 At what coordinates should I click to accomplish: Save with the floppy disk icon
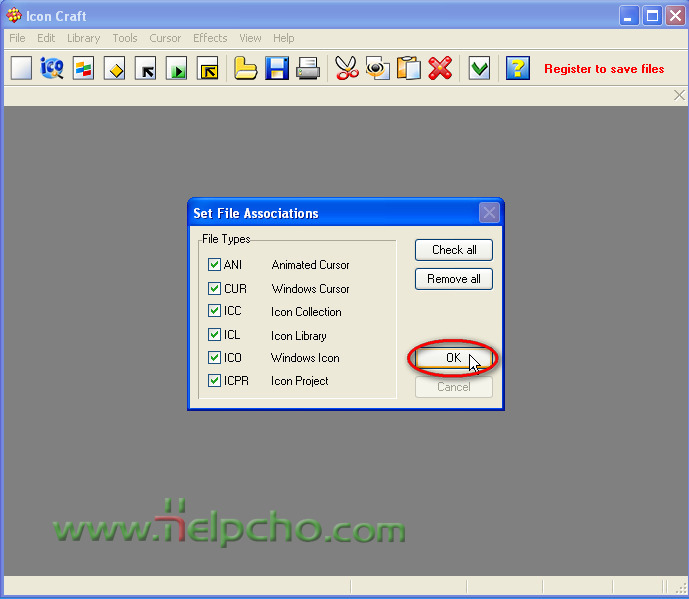tap(277, 69)
